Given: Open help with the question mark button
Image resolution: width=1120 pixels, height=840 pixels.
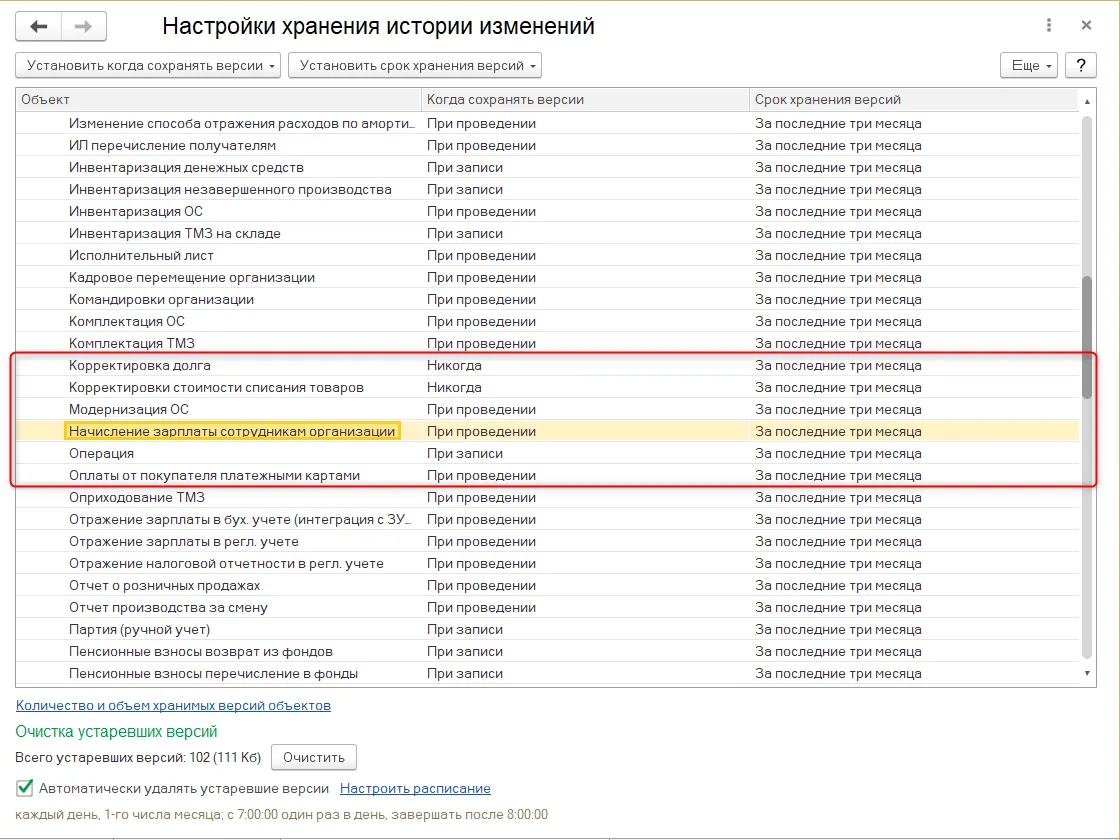Looking at the screenshot, I should [x=1081, y=65].
